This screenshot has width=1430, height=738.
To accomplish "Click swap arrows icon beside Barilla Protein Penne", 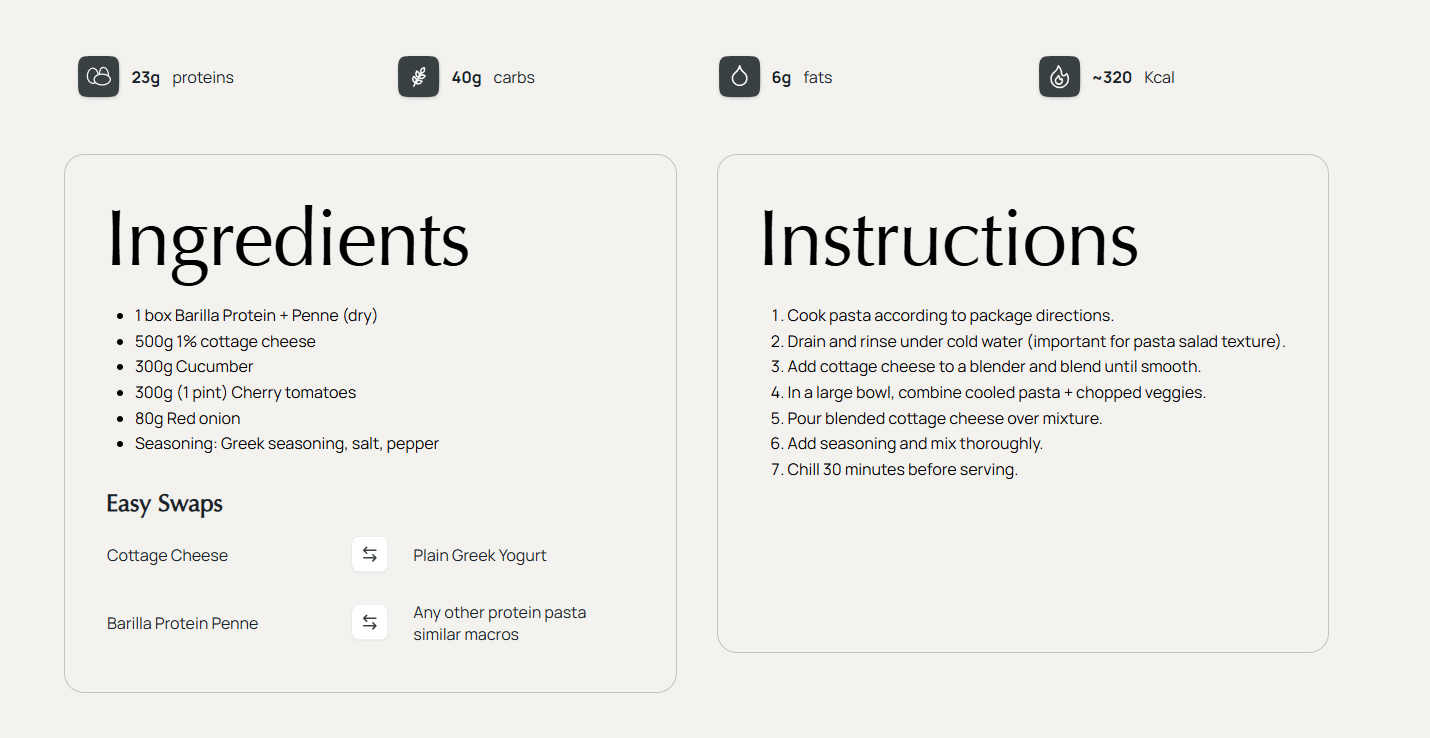I will tap(370, 623).
